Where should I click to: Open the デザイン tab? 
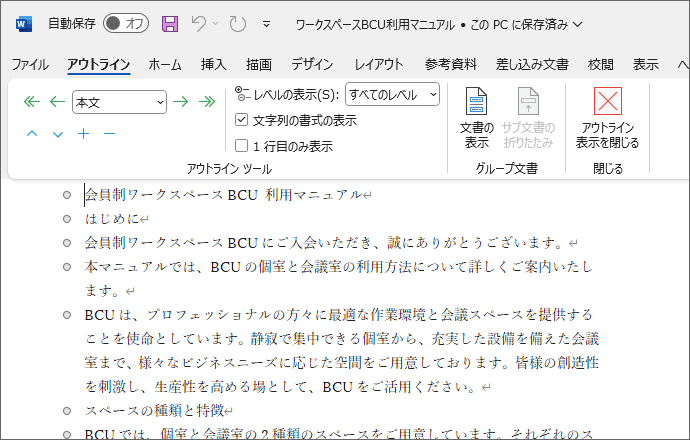click(312, 65)
